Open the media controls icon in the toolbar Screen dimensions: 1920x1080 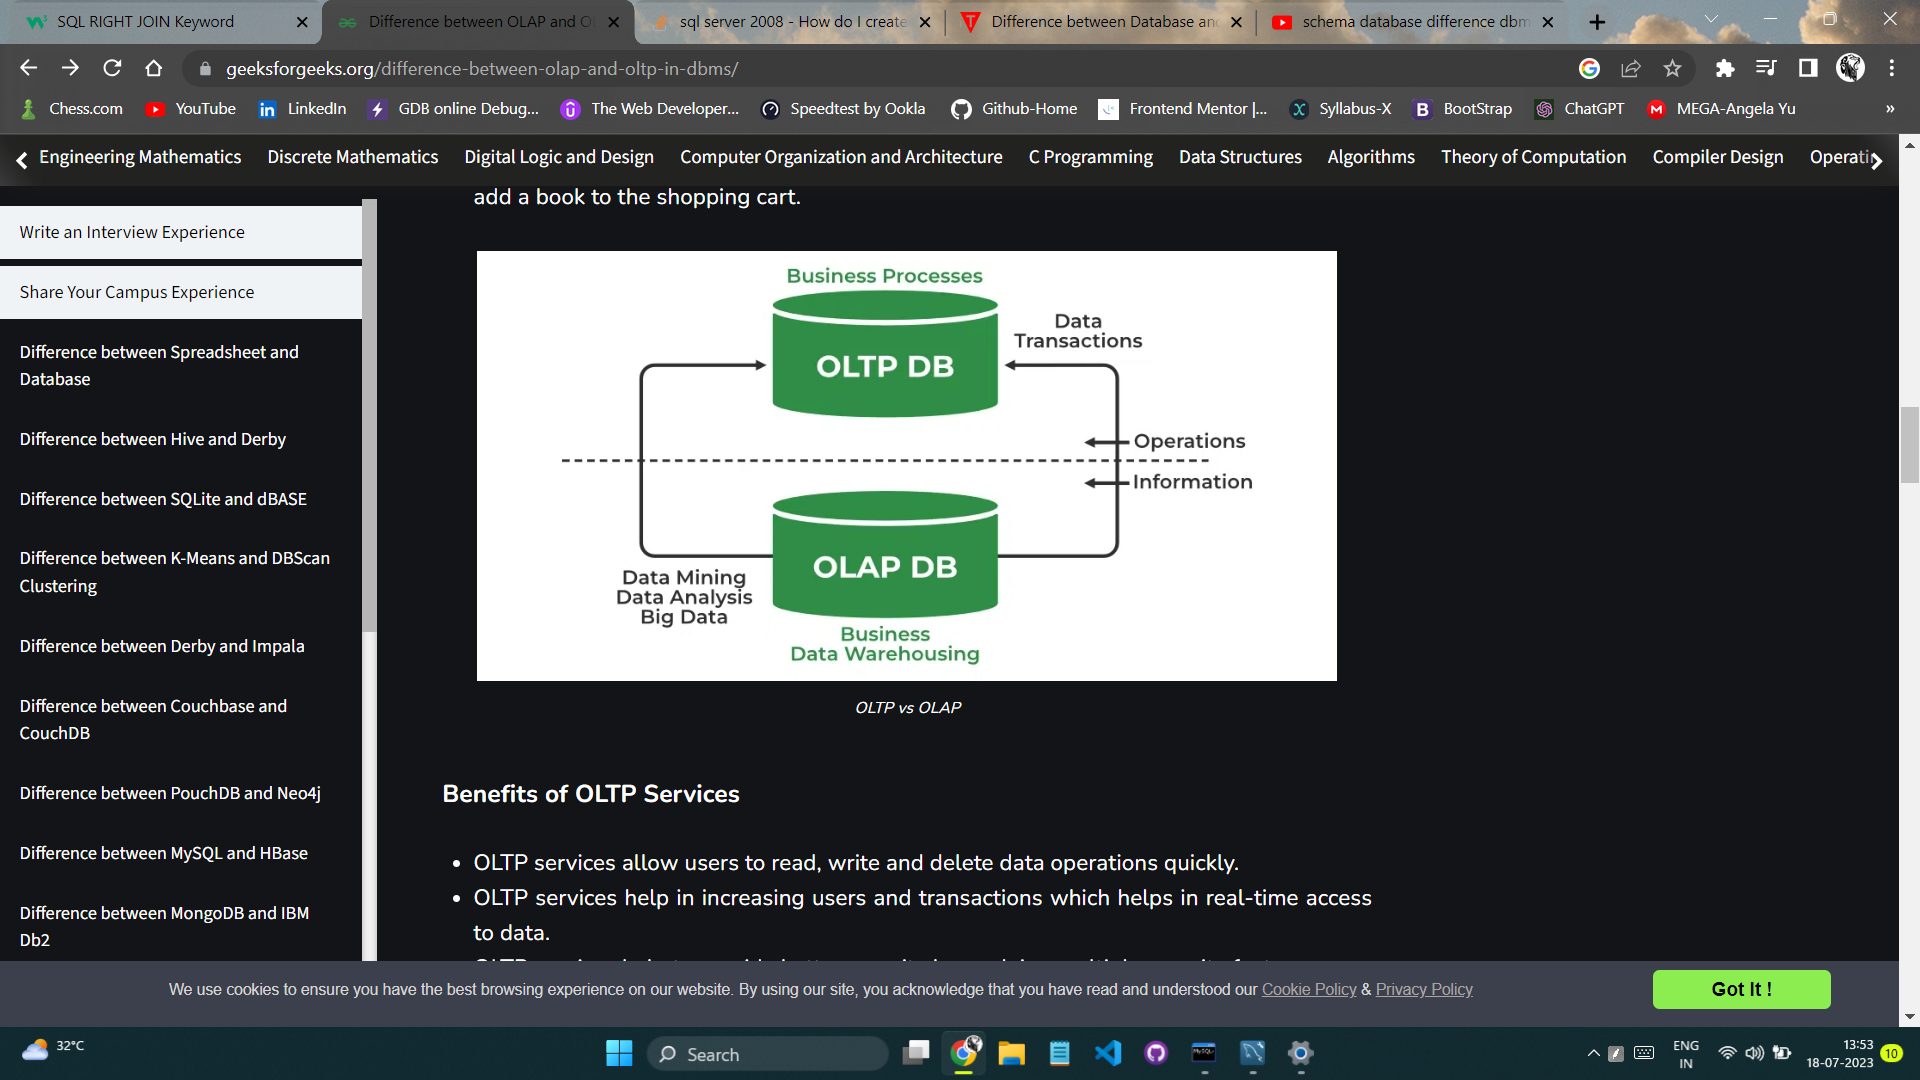1766,68
